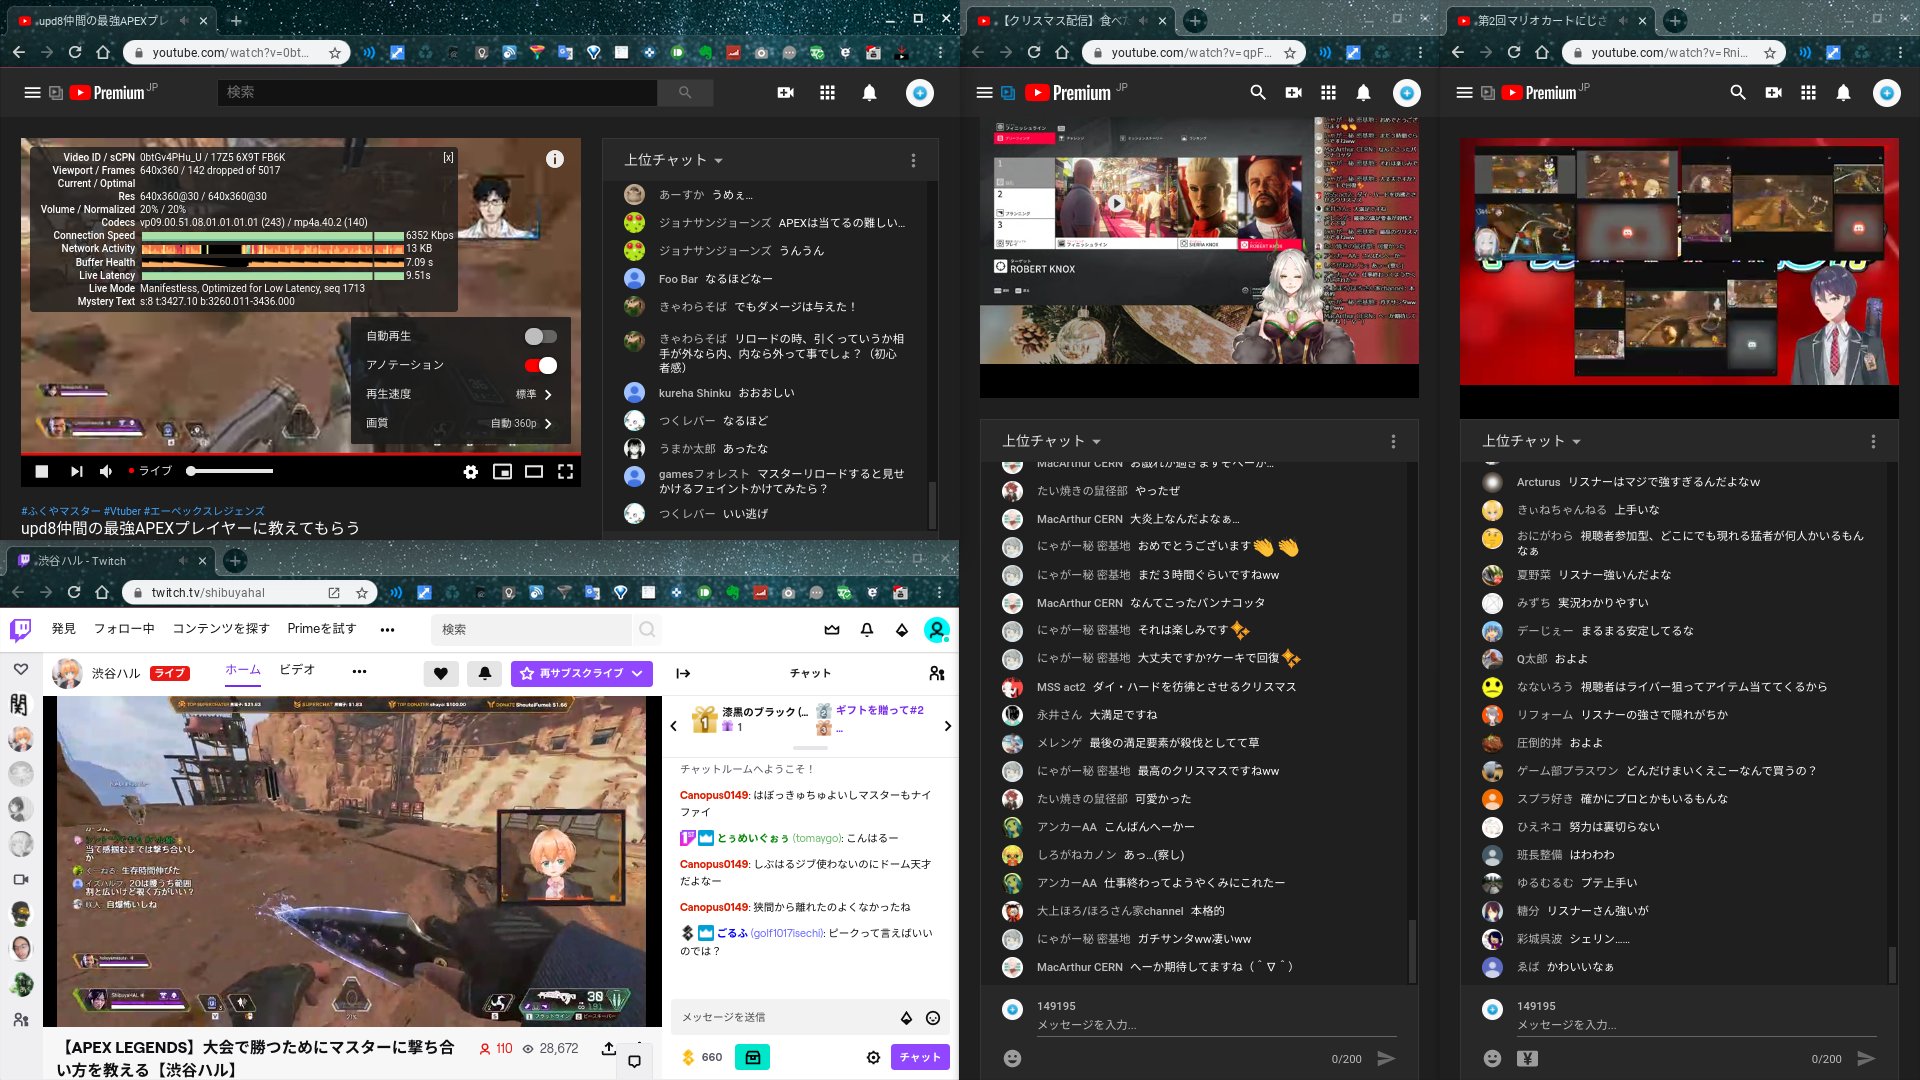Open Twitch home logo
This screenshot has width=1920, height=1080.
[20, 629]
